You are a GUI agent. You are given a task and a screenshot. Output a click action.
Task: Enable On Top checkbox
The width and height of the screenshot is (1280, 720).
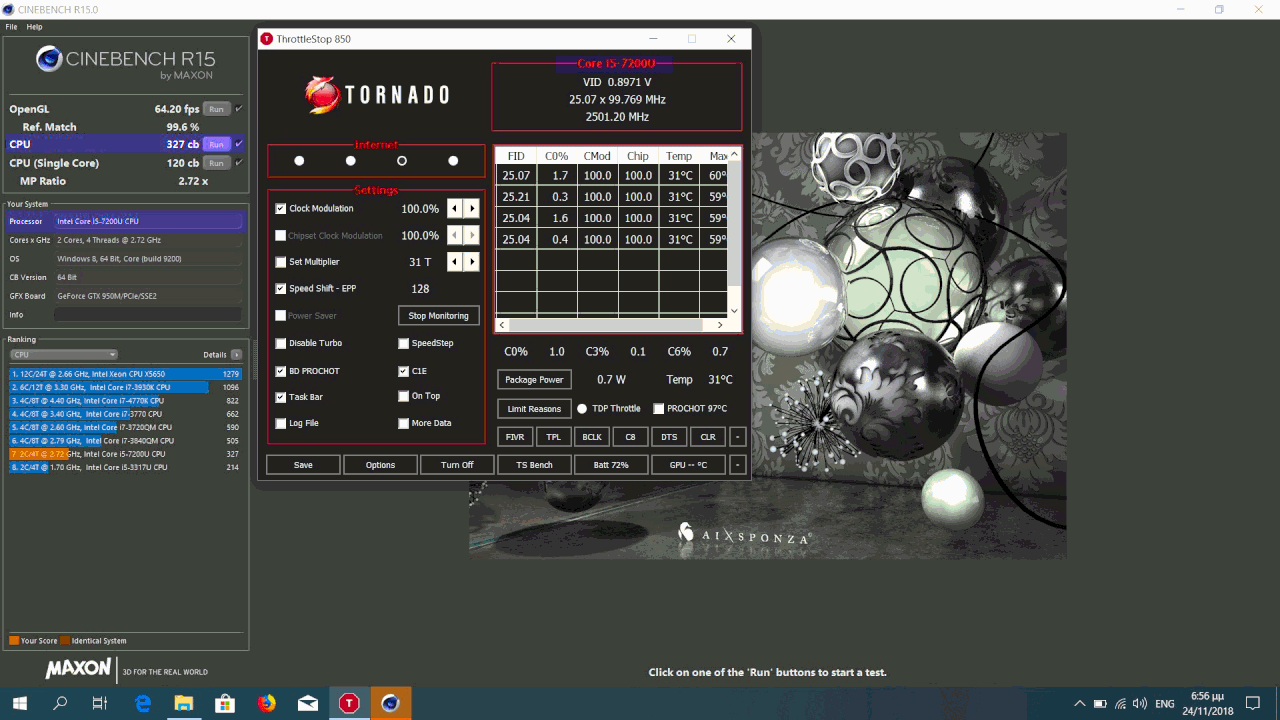404,396
